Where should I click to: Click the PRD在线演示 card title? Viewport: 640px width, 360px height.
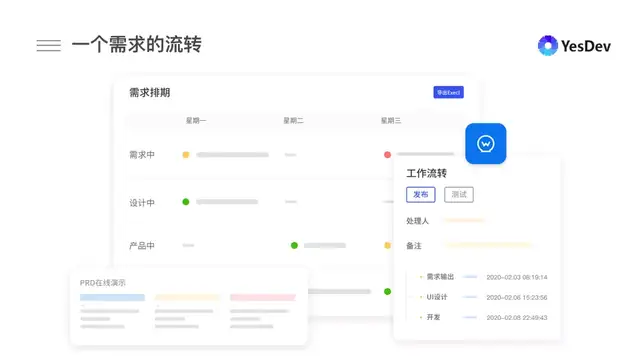pyautogui.click(x=102, y=283)
